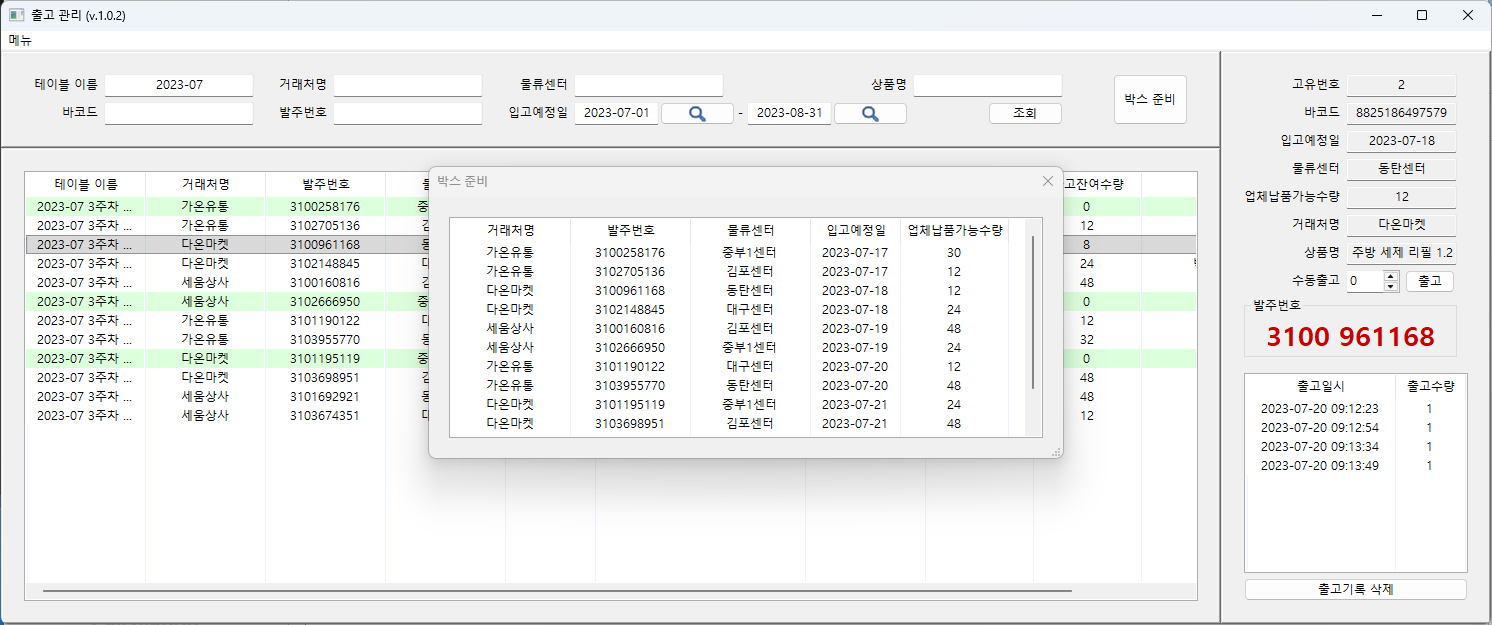This screenshot has height=625, width=1492.
Task: Select main table row with order 3103674351
Action: tap(611, 415)
